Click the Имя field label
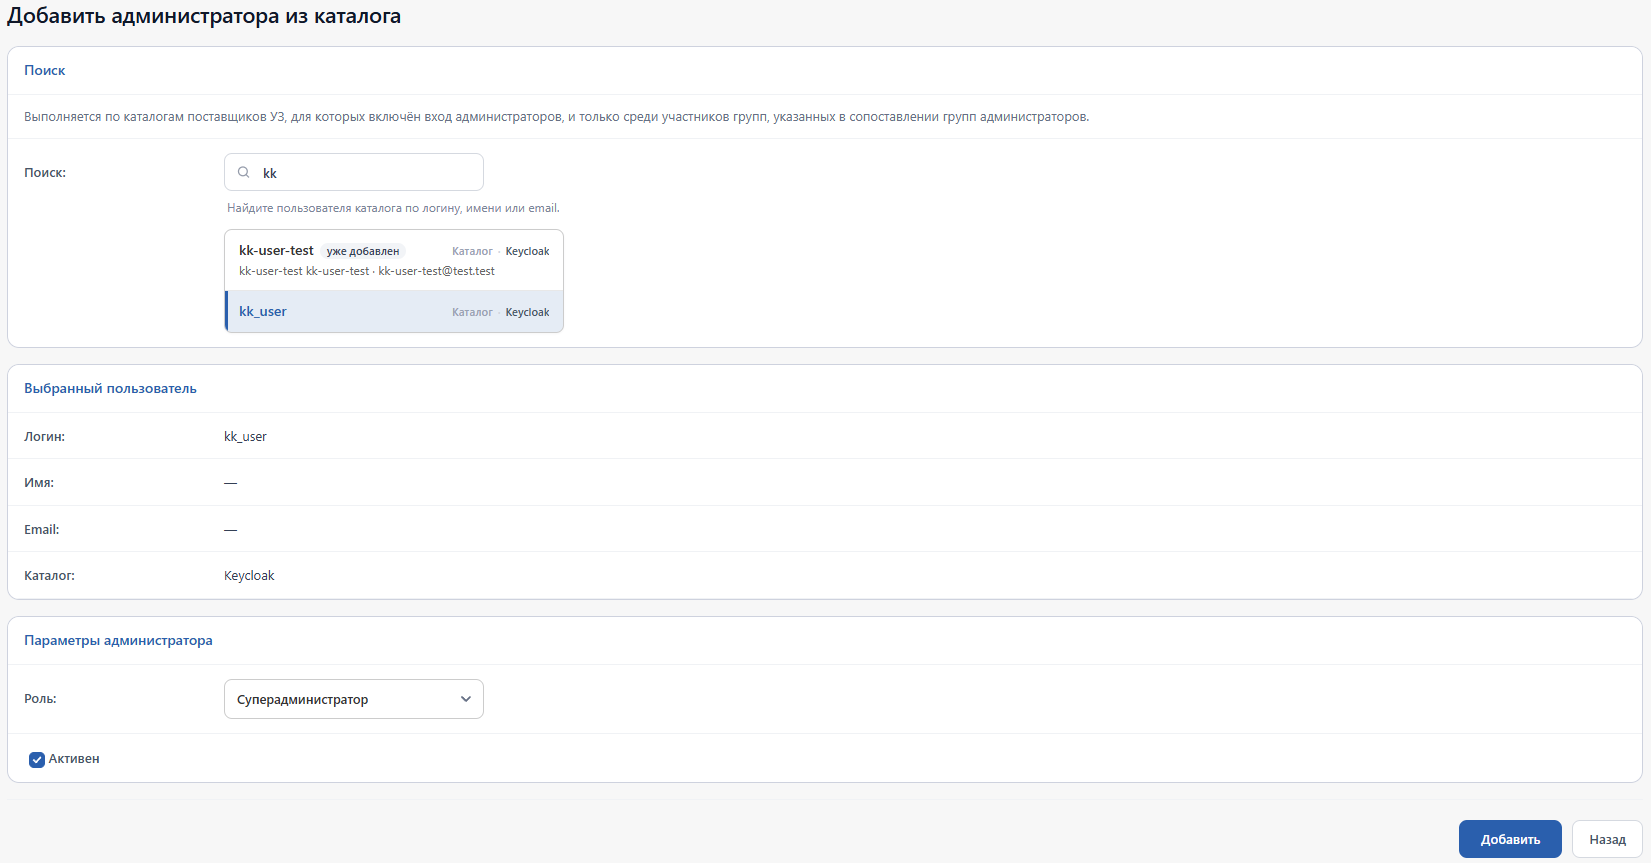The image size is (1651, 863). pyautogui.click(x=39, y=482)
